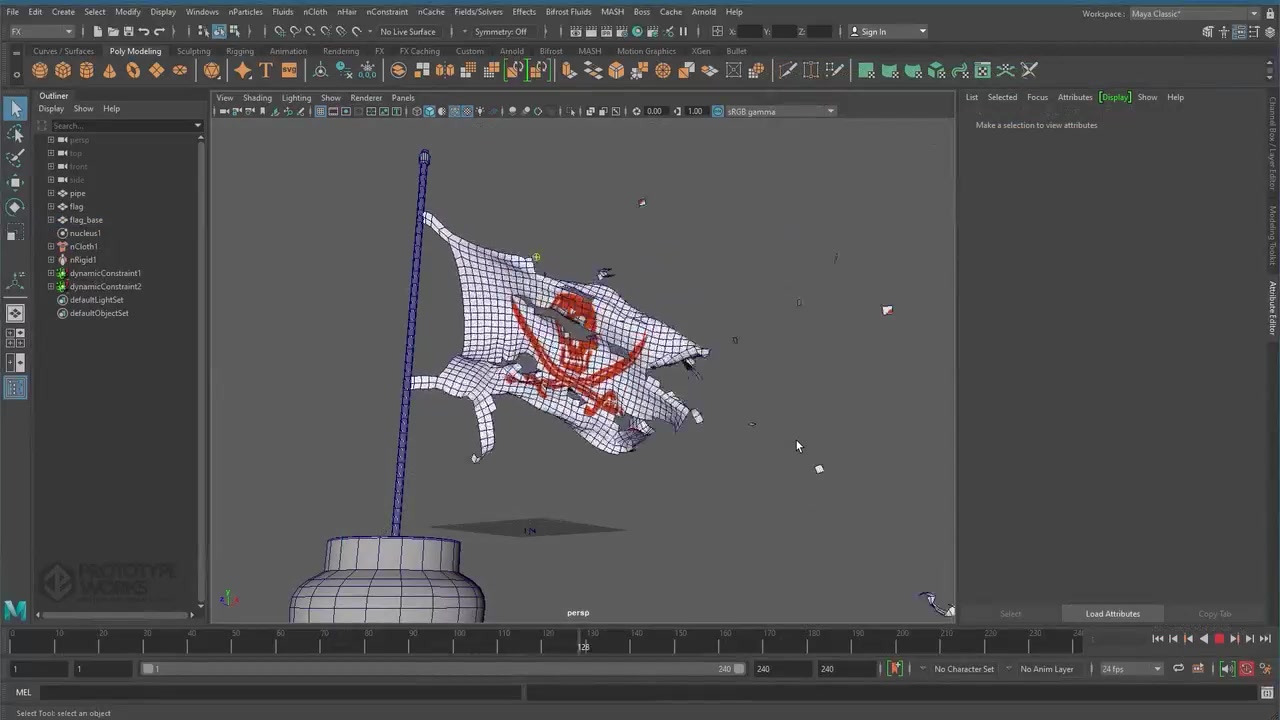Click the Load Attributes button
1280x720 pixels.
click(1112, 614)
